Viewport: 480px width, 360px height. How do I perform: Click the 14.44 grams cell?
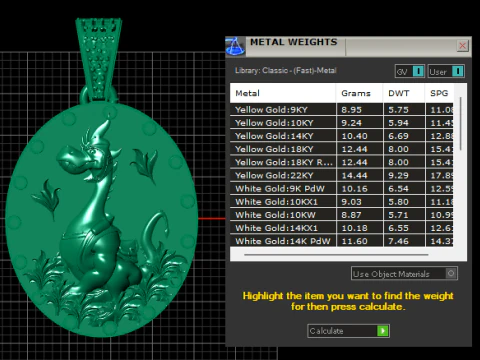[x=360, y=175]
